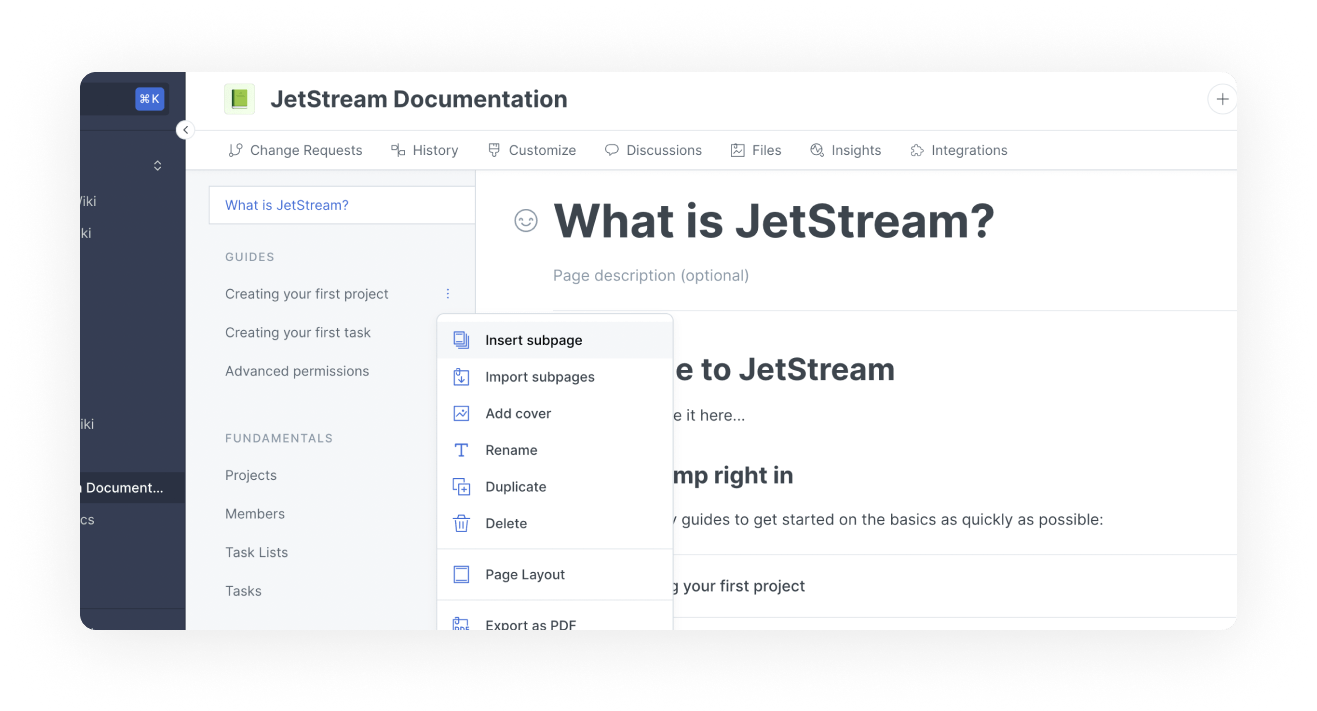Open the Tasks page
This screenshot has width=1317, height=711.
(243, 591)
